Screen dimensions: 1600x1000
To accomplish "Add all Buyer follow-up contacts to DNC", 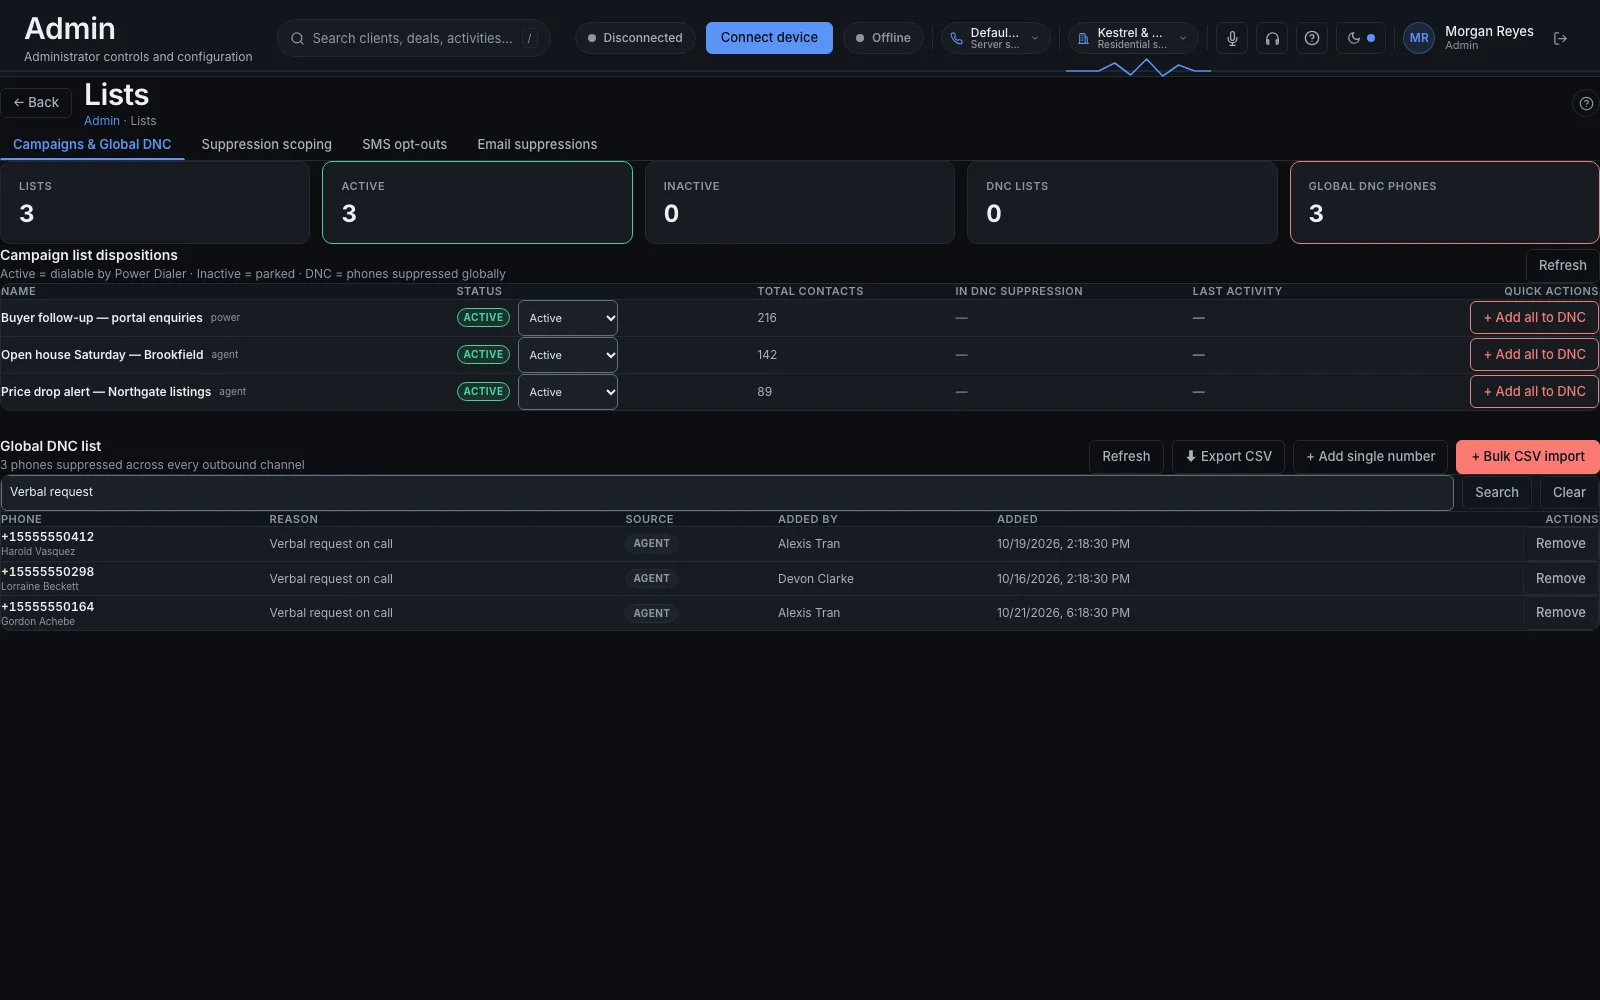I will coord(1534,317).
